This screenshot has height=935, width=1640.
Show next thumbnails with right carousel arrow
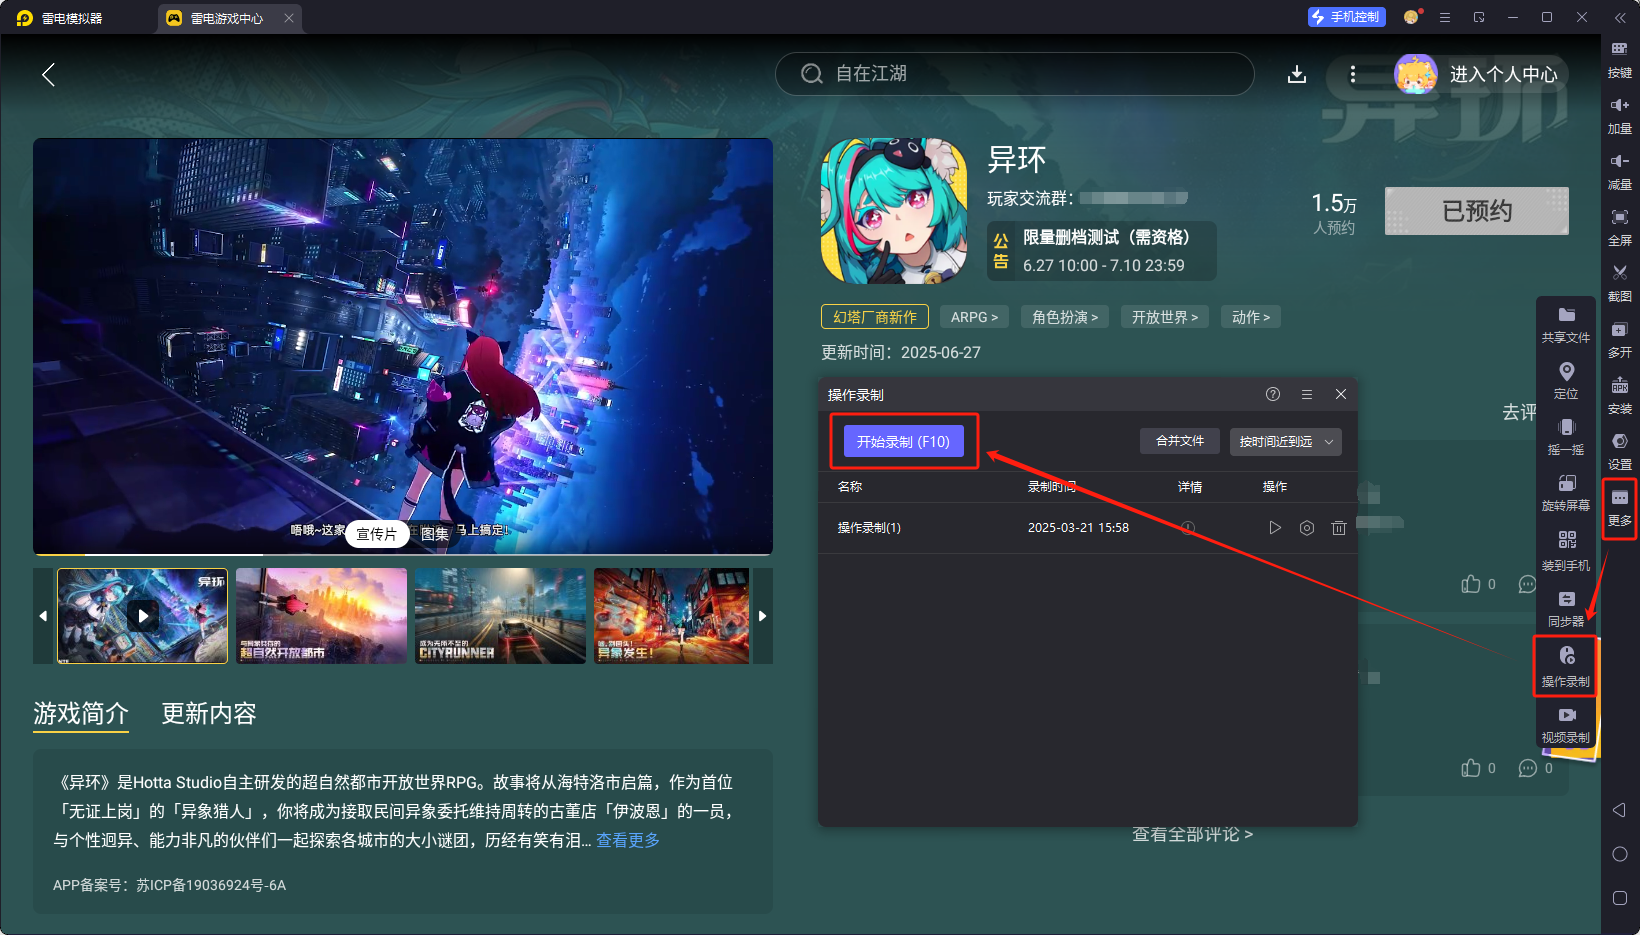click(762, 616)
